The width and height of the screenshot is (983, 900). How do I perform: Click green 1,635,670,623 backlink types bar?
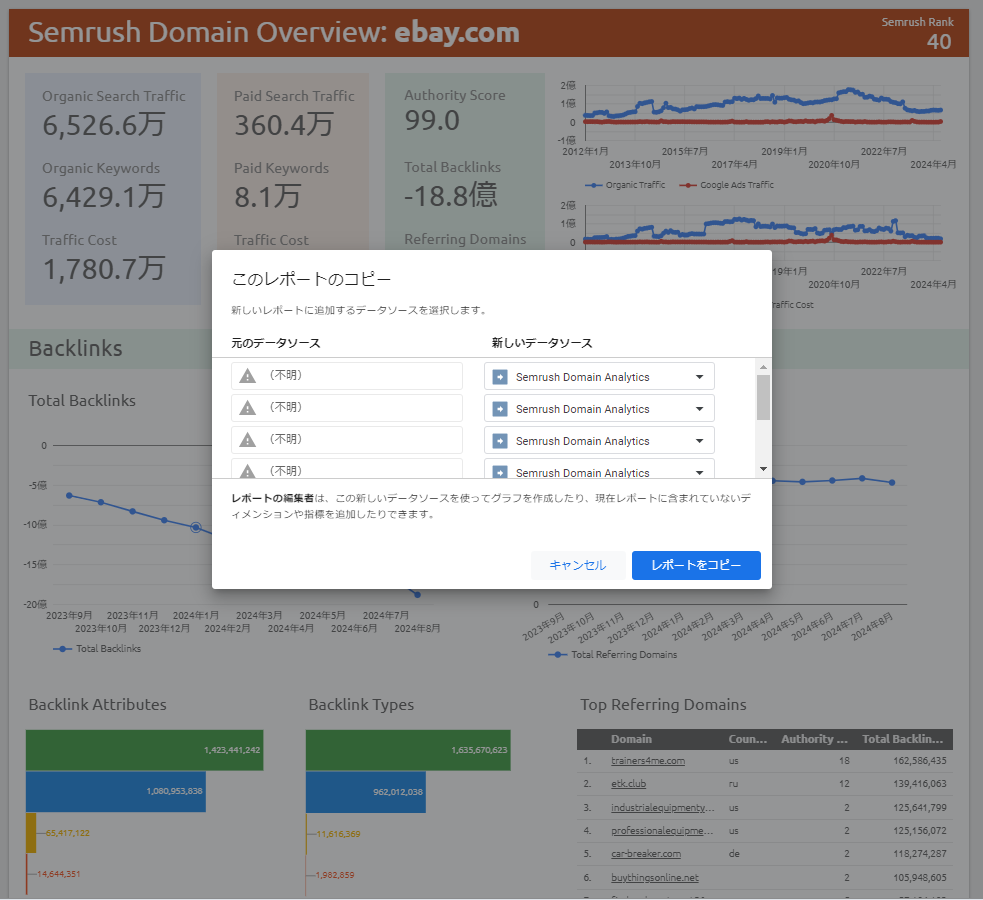click(x=408, y=750)
